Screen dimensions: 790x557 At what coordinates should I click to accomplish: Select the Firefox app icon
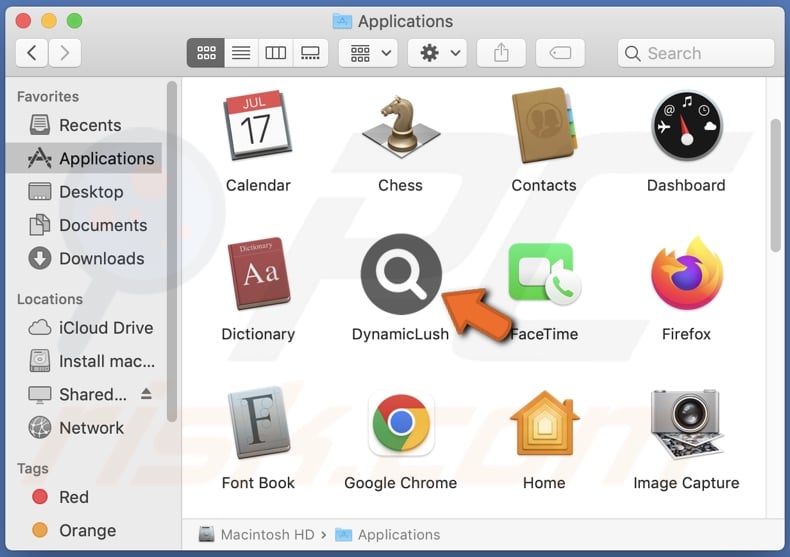686,273
